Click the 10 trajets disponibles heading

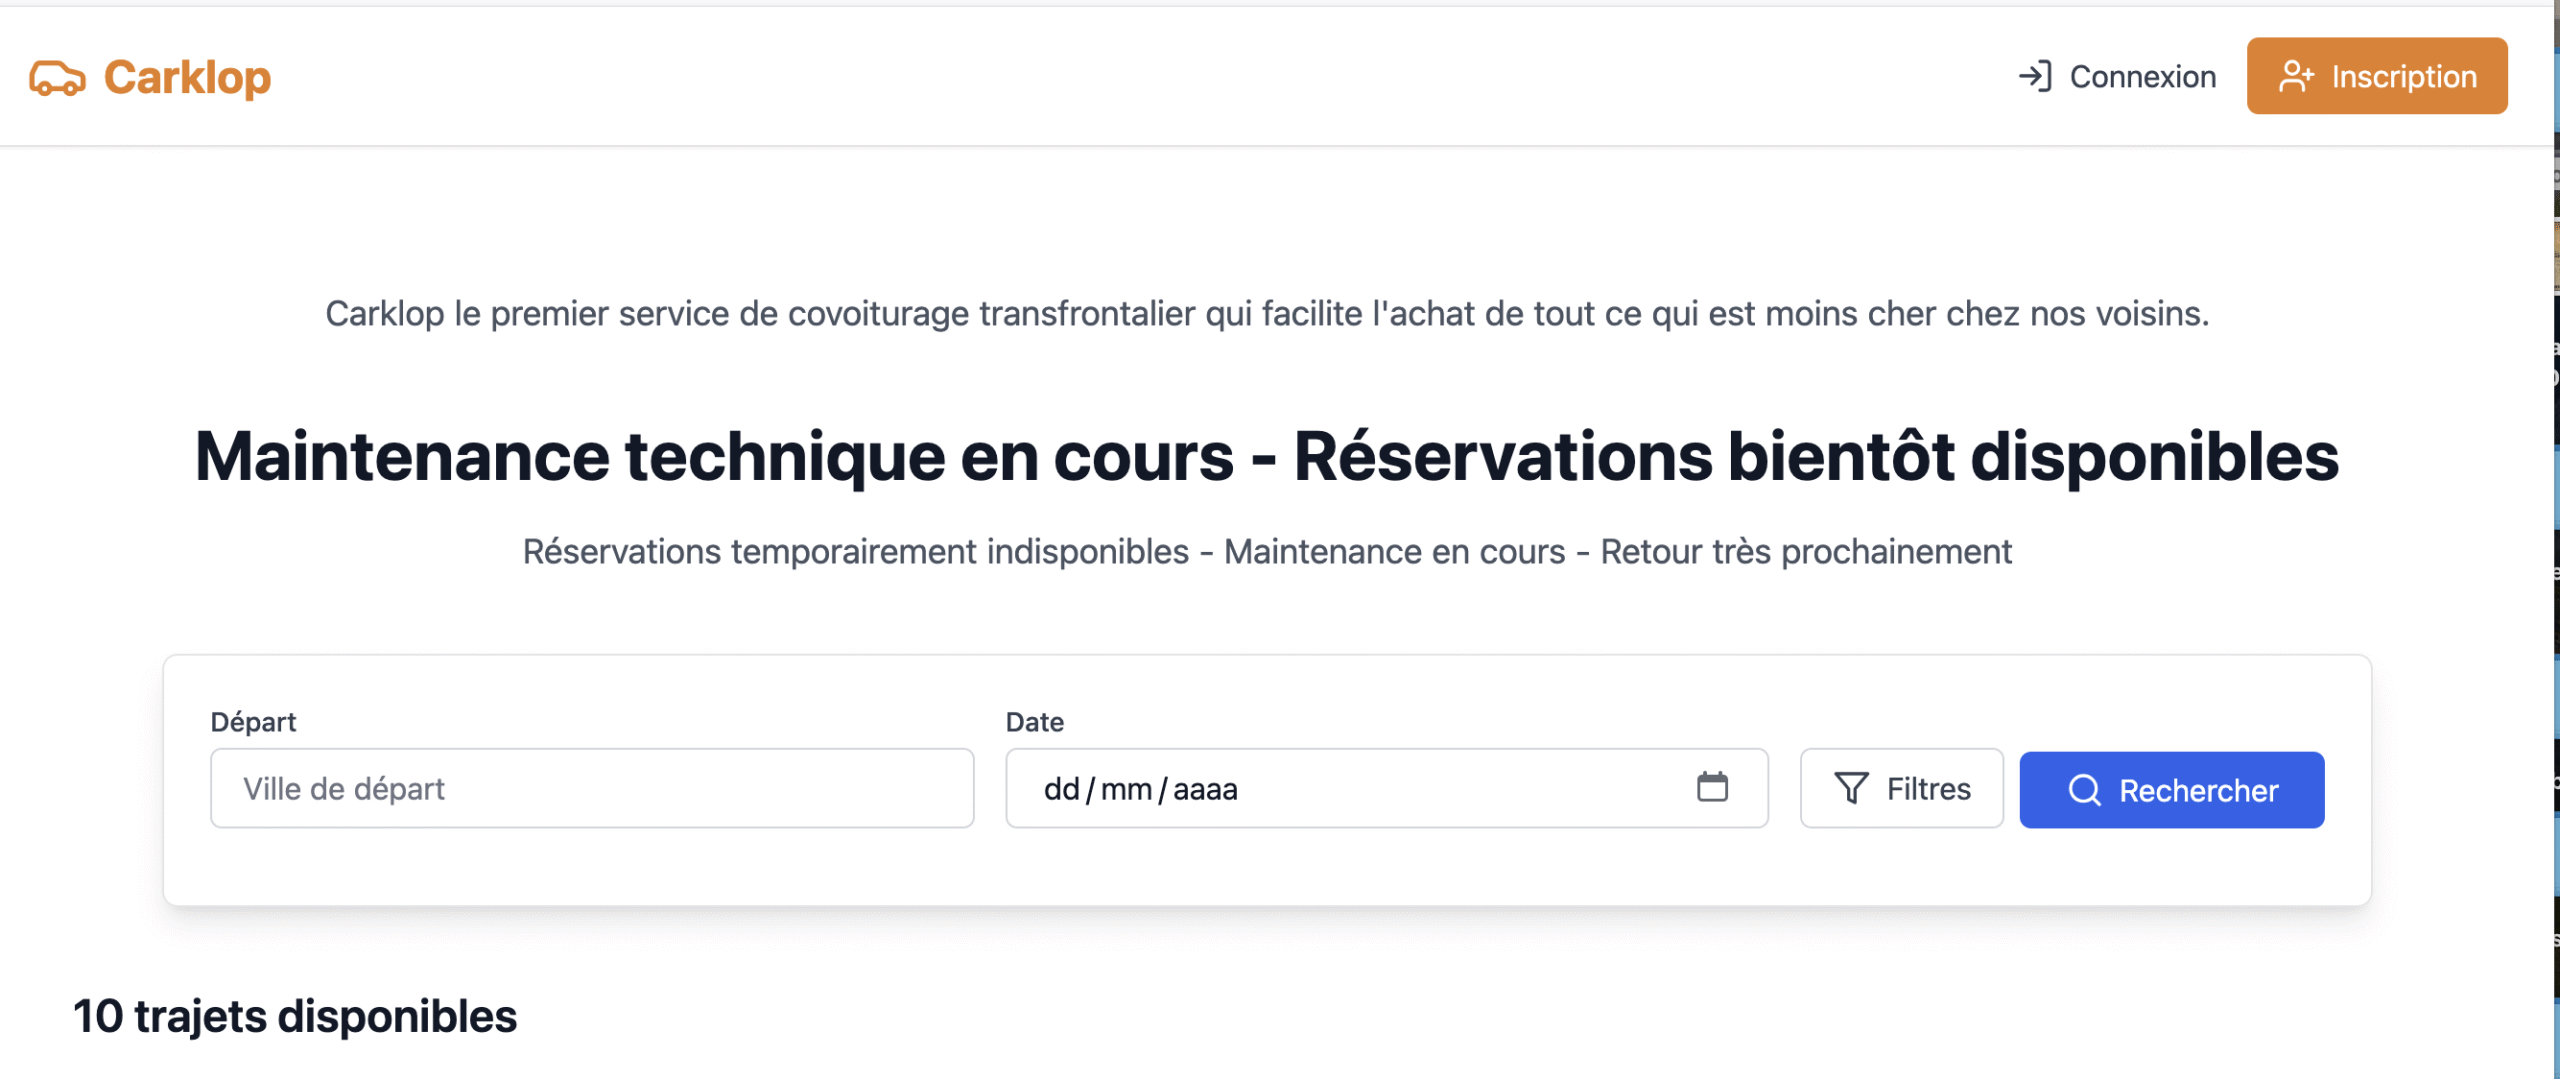click(x=295, y=1016)
